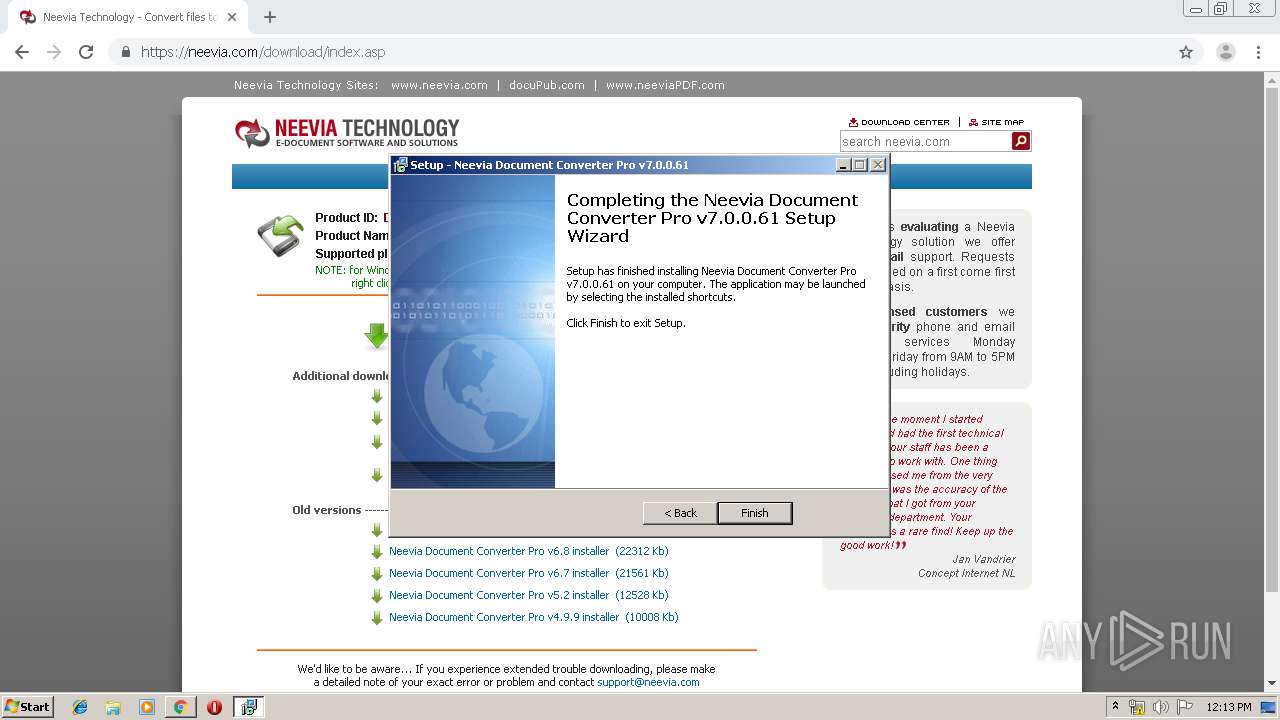Image resolution: width=1280 pixels, height=720 pixels.
Task: Click green arrow beside v4.9.9 installer
Action: tap(377, 618)
